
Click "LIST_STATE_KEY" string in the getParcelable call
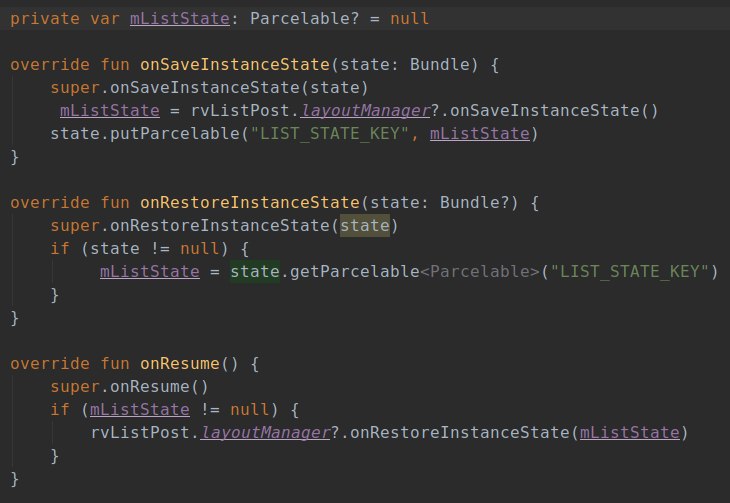click(630, 272)
